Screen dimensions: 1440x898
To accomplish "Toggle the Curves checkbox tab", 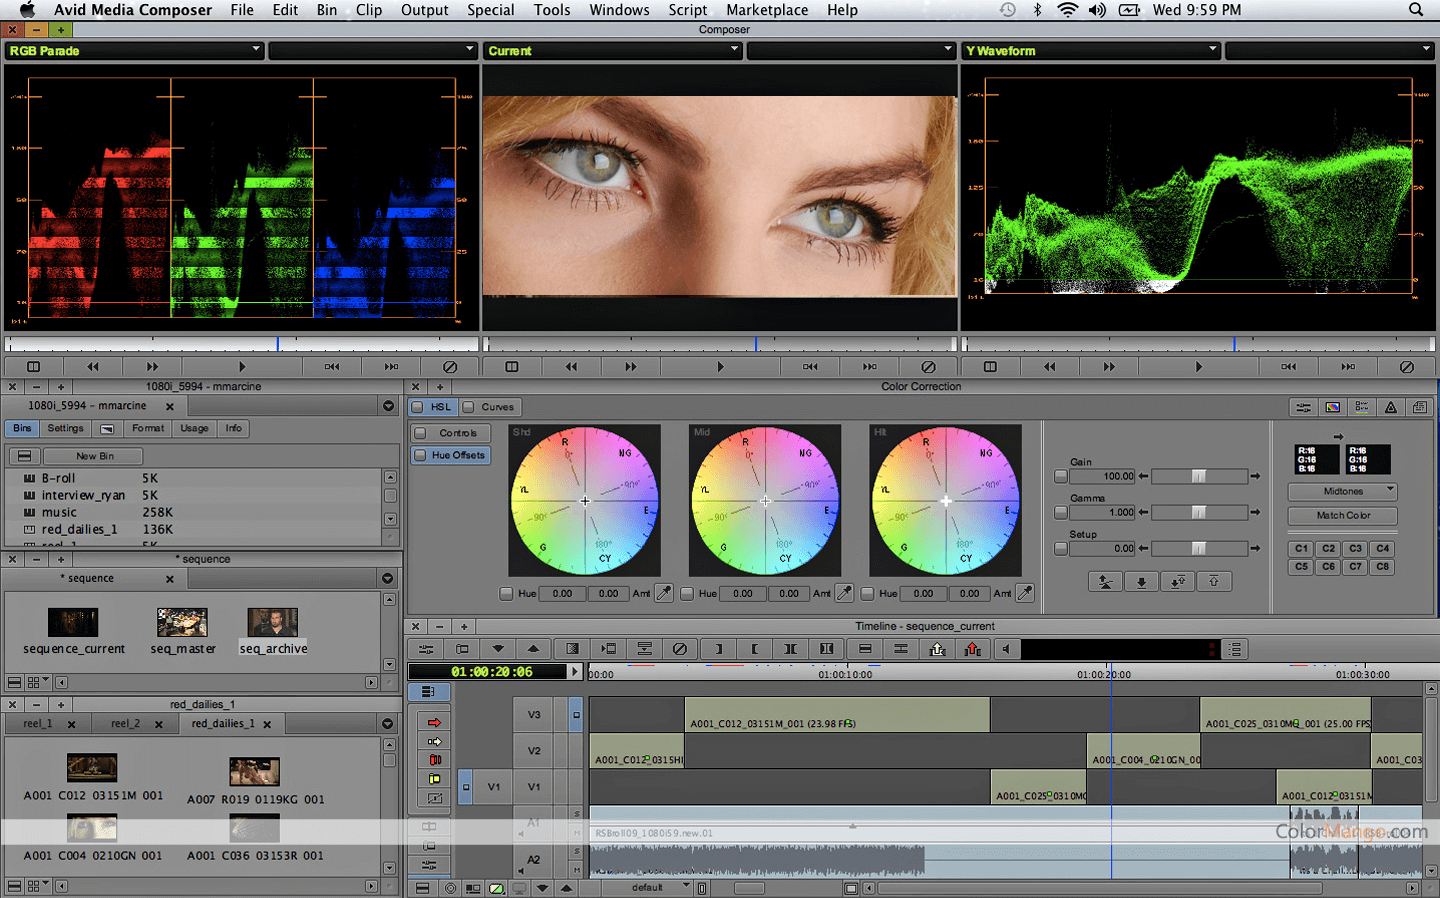I will [469, 407].
